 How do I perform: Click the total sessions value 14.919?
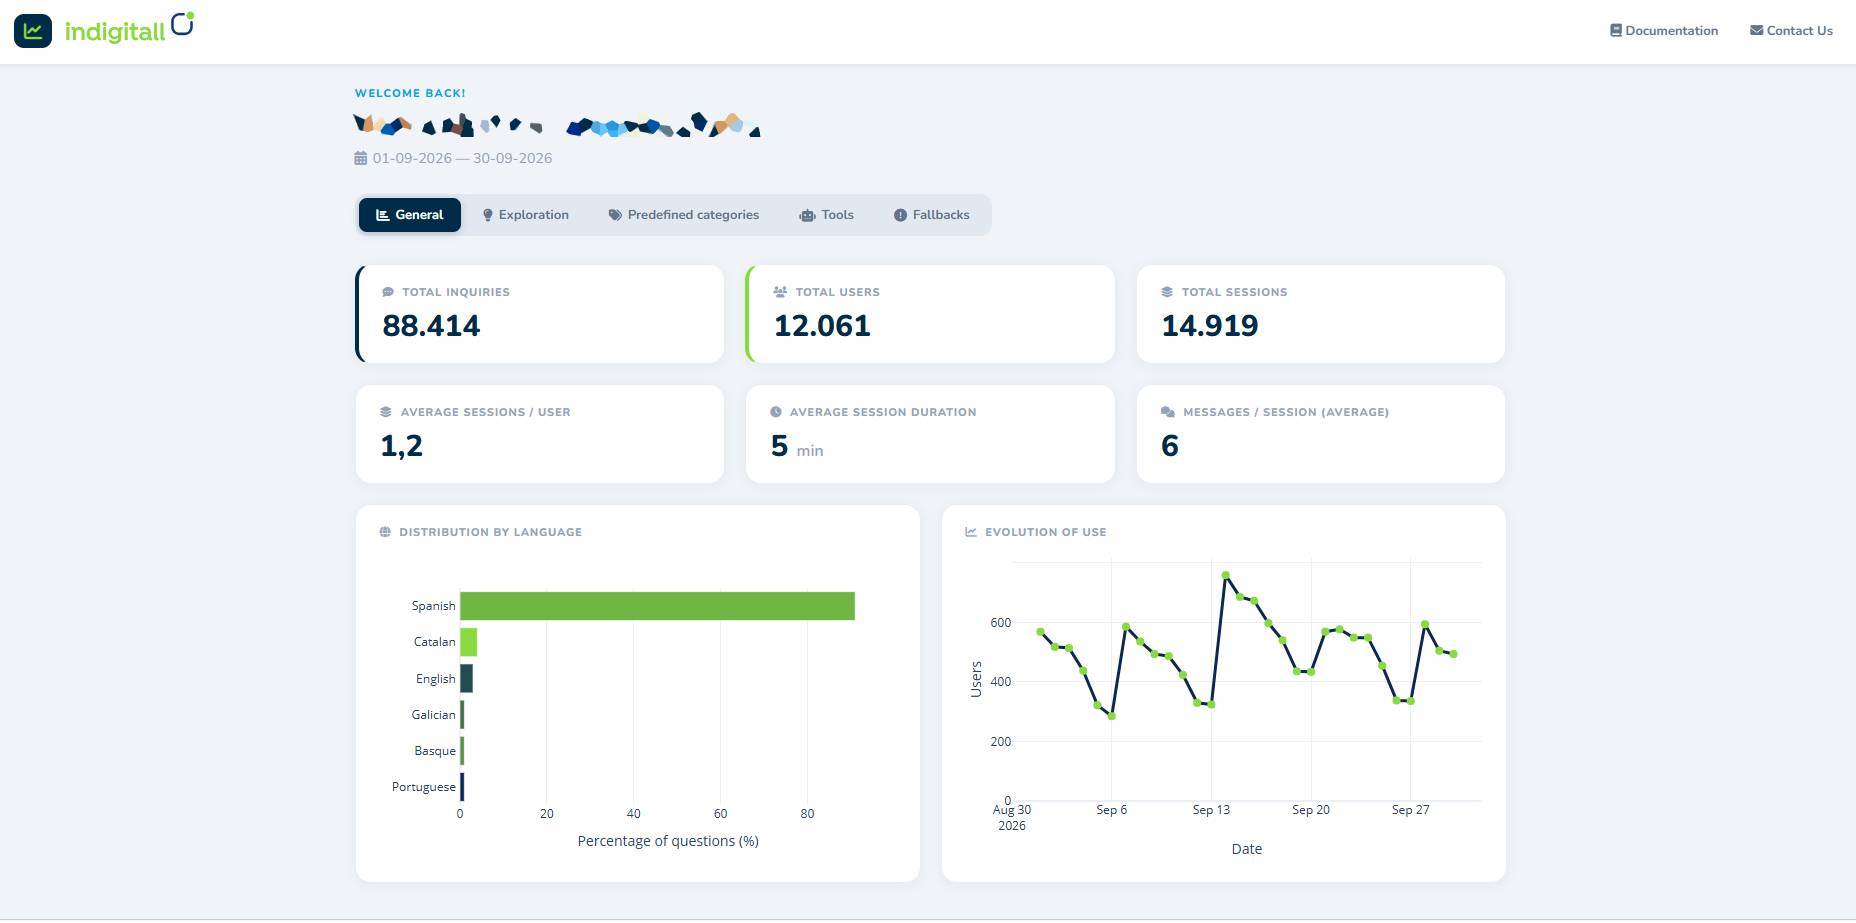pyautogui.click(x=1210, y=326)
